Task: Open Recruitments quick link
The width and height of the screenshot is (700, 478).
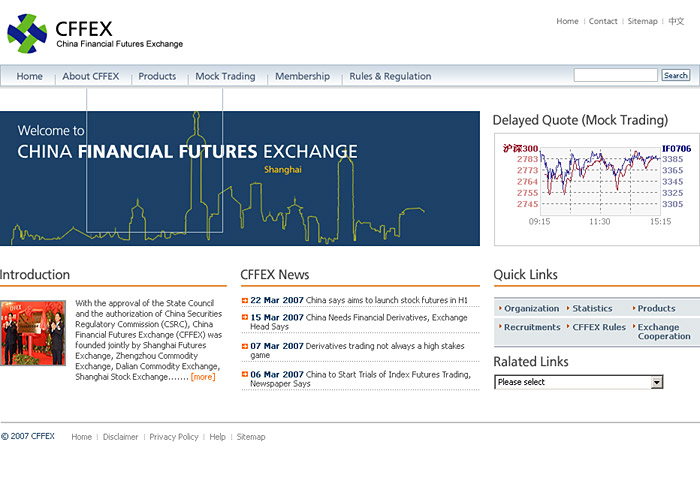Action: [532, 327]
